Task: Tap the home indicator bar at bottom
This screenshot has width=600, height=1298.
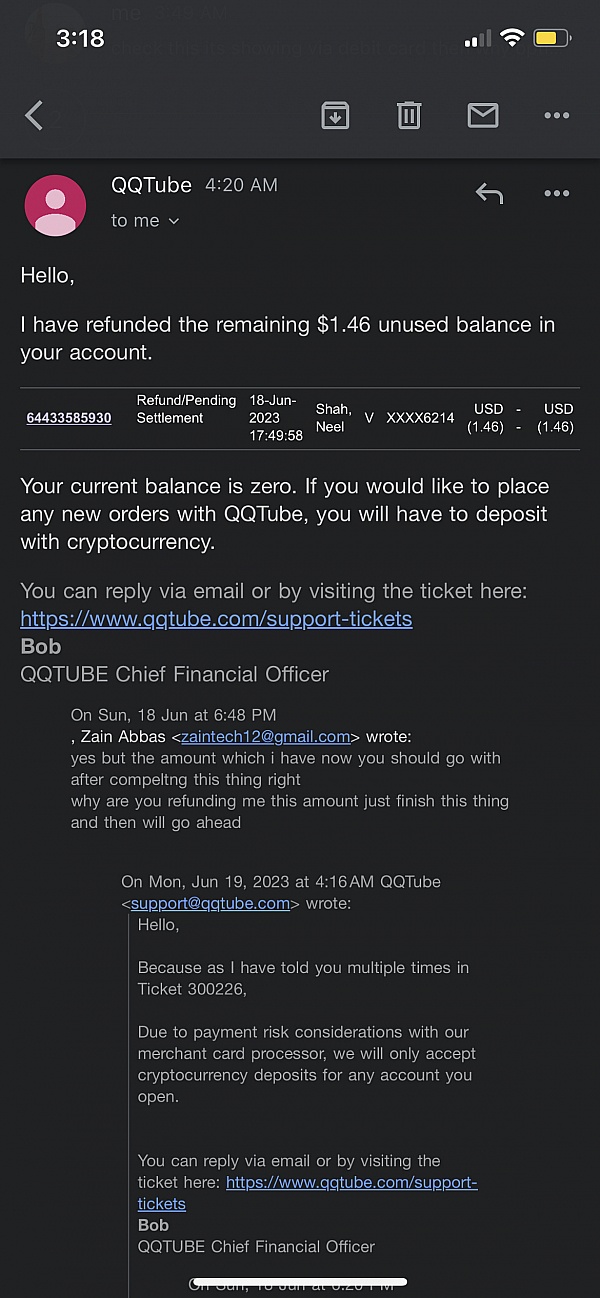Action: coord(300,1282)
